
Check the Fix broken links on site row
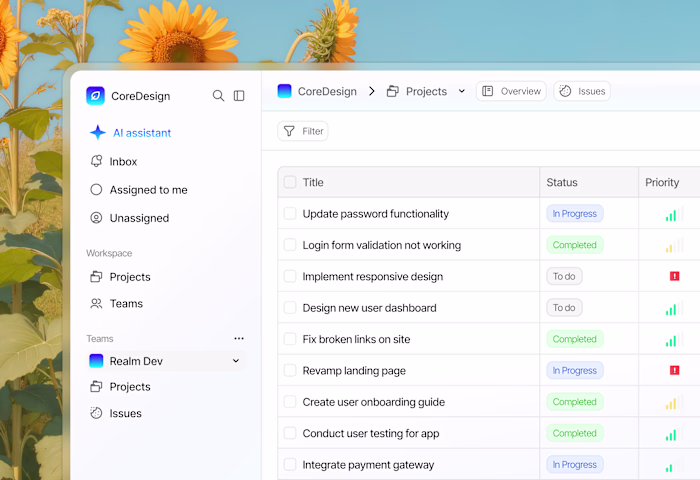point(290,339)
